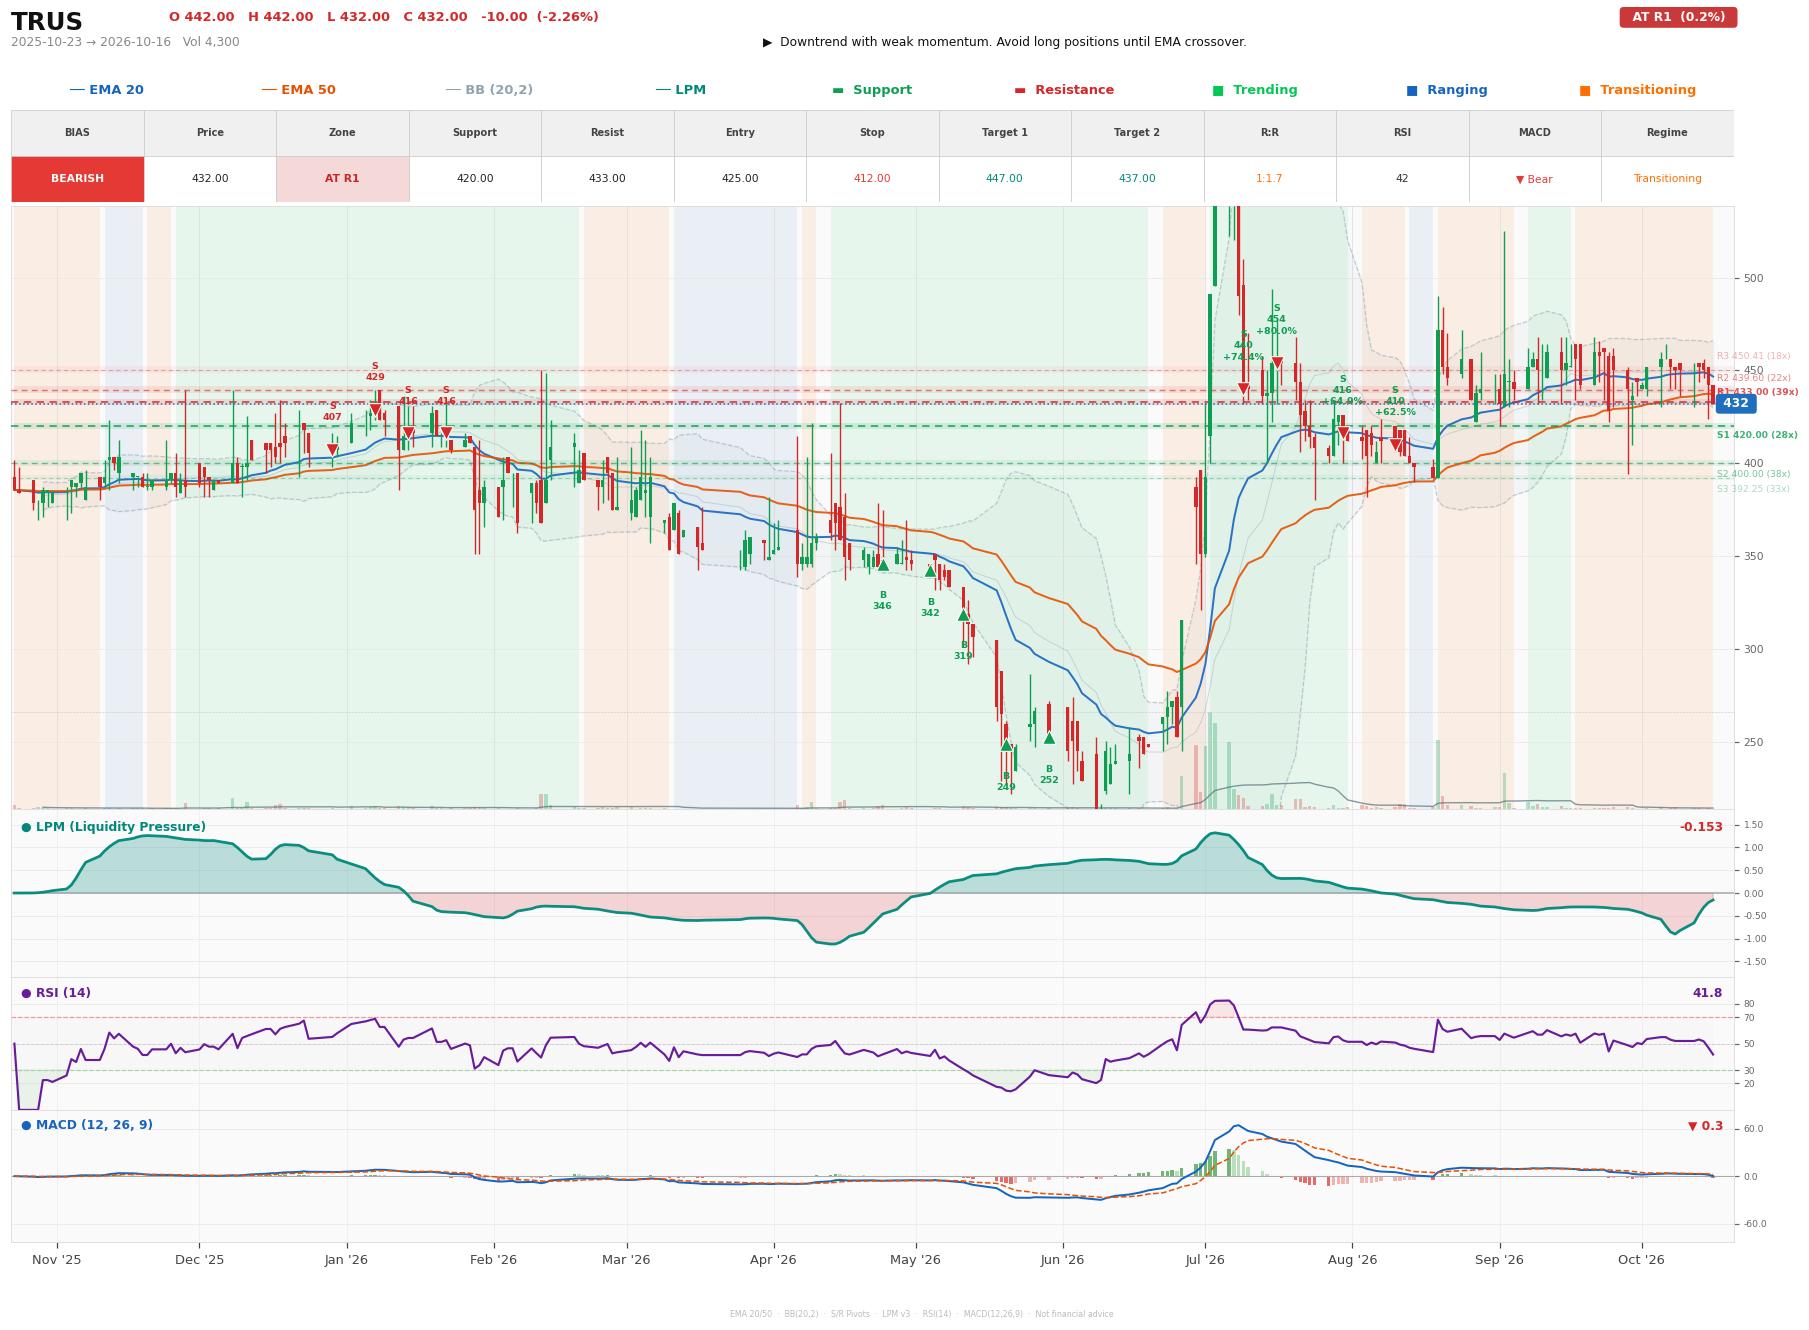Click the S 429 sell marker
The image size is (1809, 1330).
click(x=375, y=410)
